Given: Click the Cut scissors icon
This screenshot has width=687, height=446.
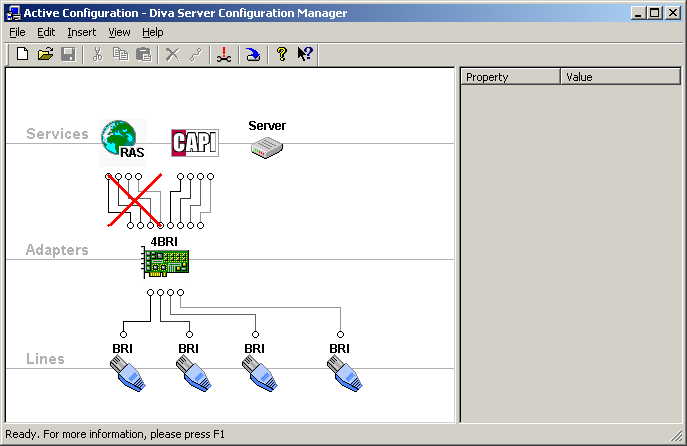Looking at the screenshot, I should point(97,54).
